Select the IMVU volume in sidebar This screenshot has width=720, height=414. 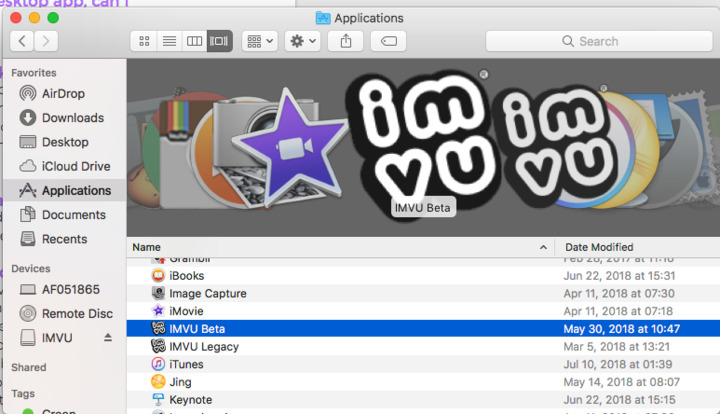click(x=57, y=338)
